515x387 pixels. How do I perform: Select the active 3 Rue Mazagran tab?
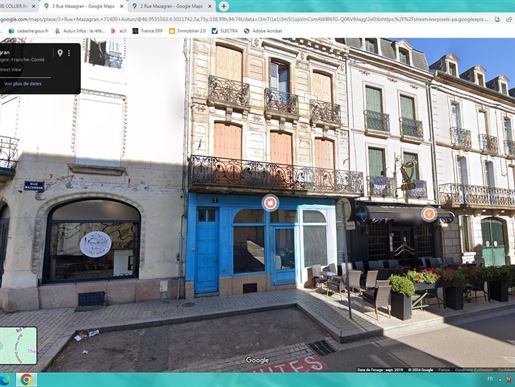point(83,6)
